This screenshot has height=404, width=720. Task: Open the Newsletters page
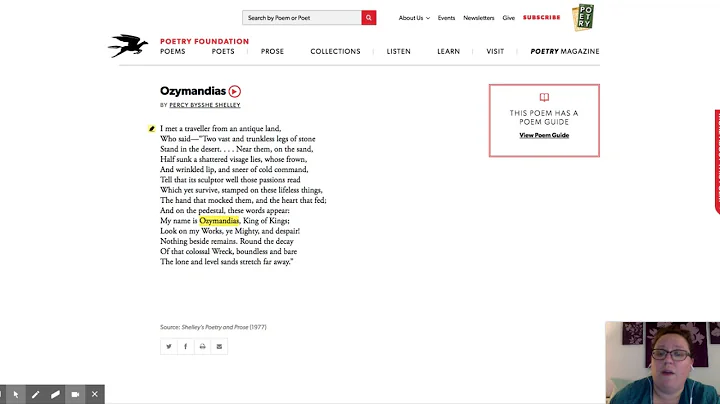point(478,18)
